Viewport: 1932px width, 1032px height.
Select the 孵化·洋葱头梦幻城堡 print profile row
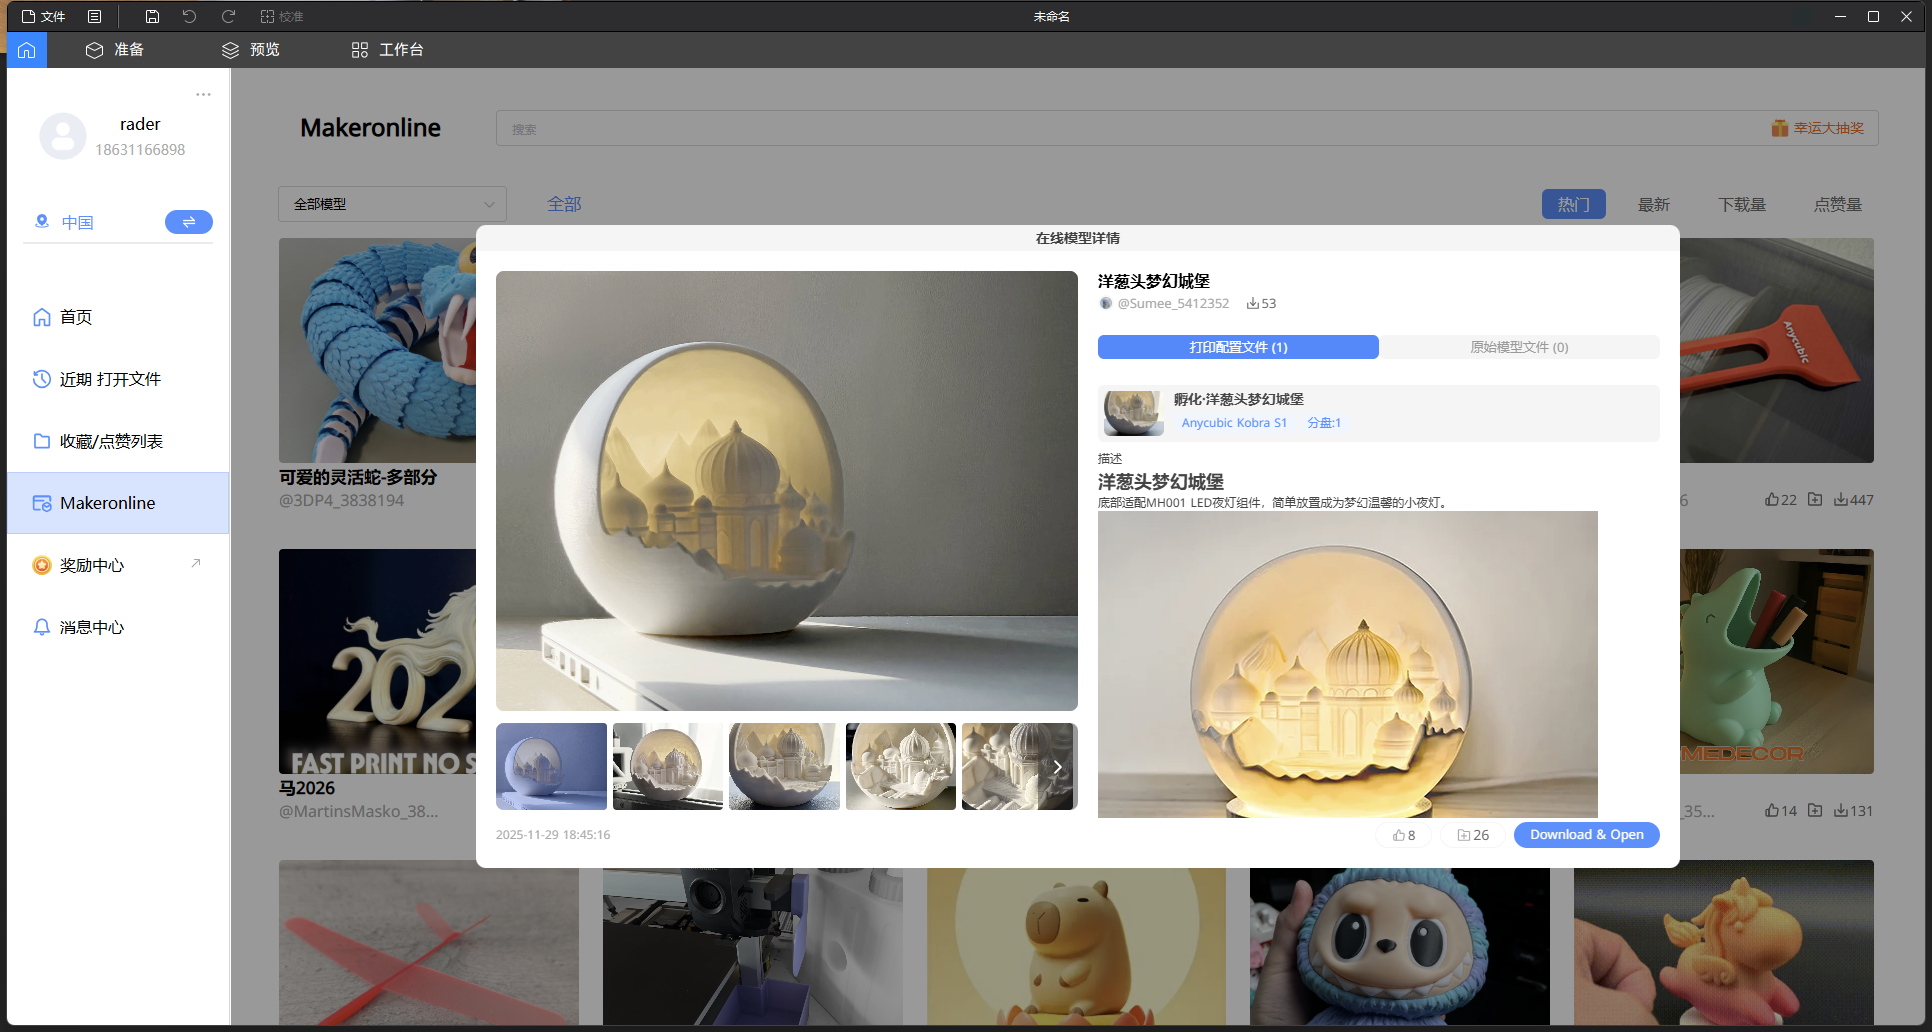[x=1379, y=413]
